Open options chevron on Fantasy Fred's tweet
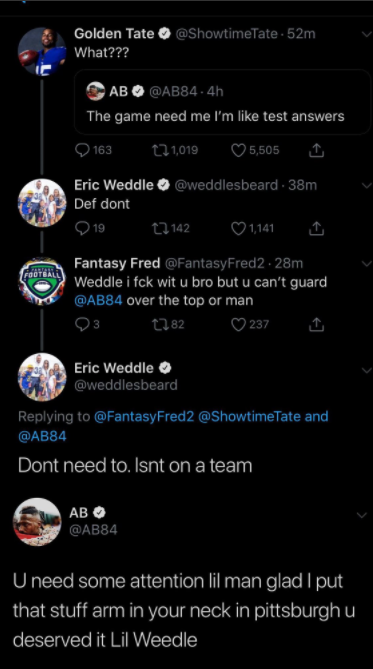Screen dimensions: 373x669 [x=367, y=264]
